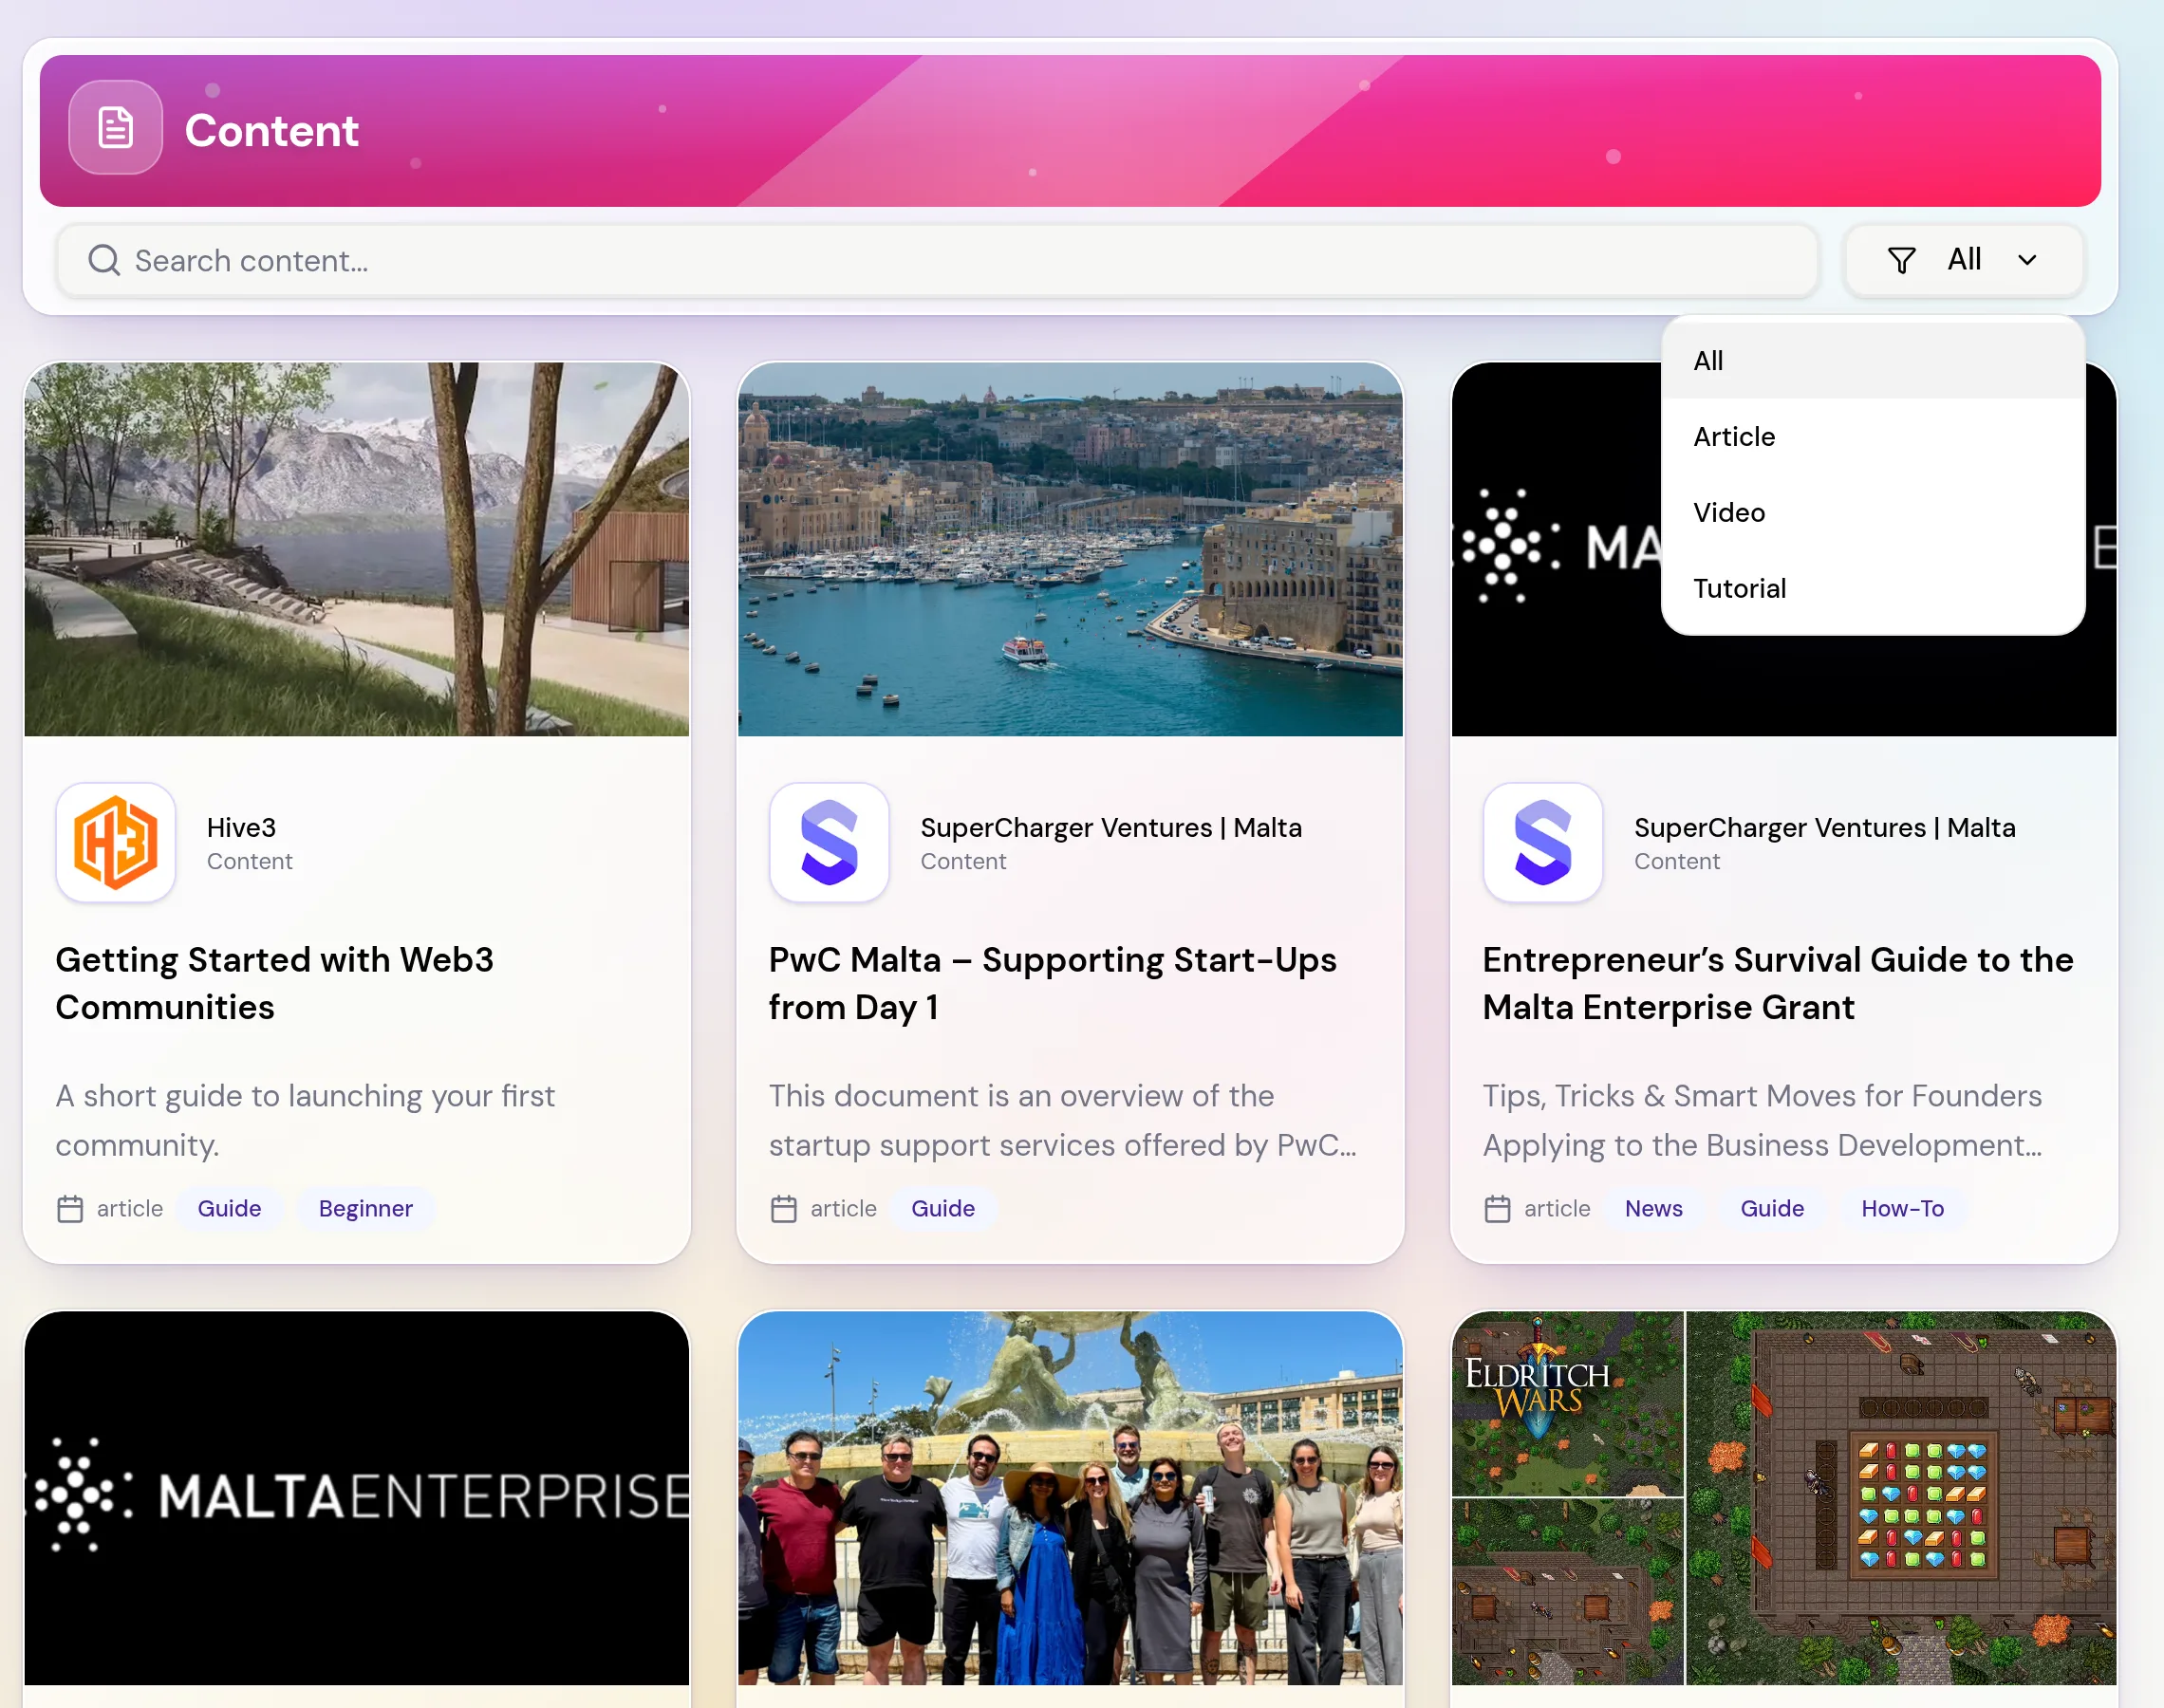Click the Hive3 author name
Viewport: 2164px width, 1708px height.
[241, 828]
